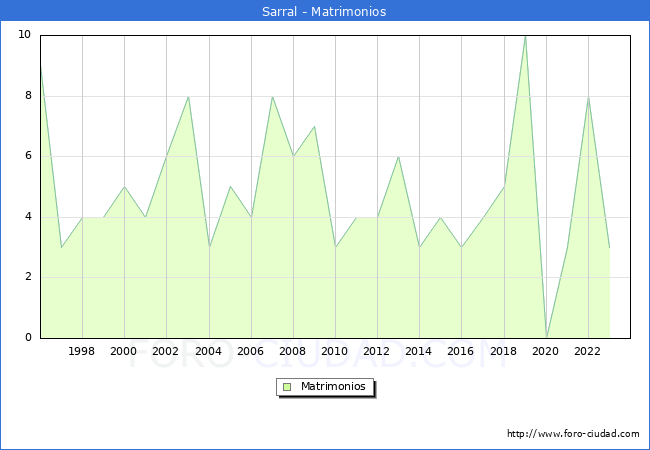
Task: Click the y-axis value 8
Action: 28,95
